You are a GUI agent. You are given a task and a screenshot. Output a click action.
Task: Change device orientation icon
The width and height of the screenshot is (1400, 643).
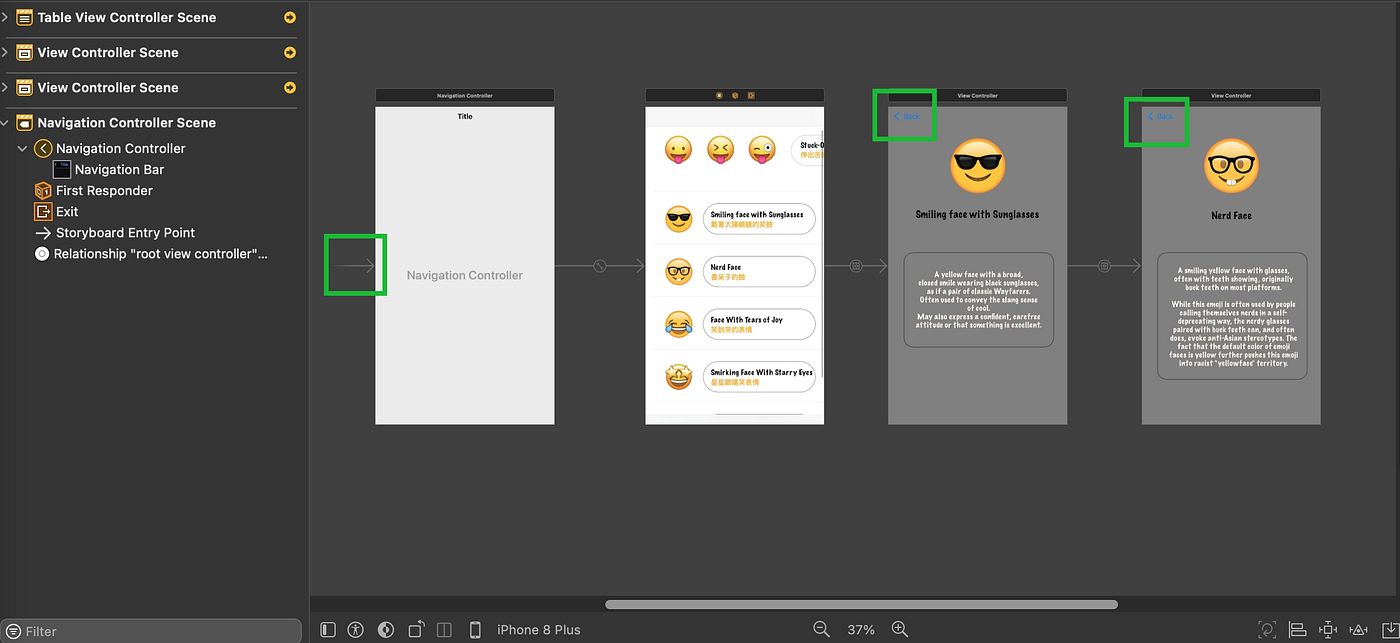pyautogui.click(x=416, y=629)
